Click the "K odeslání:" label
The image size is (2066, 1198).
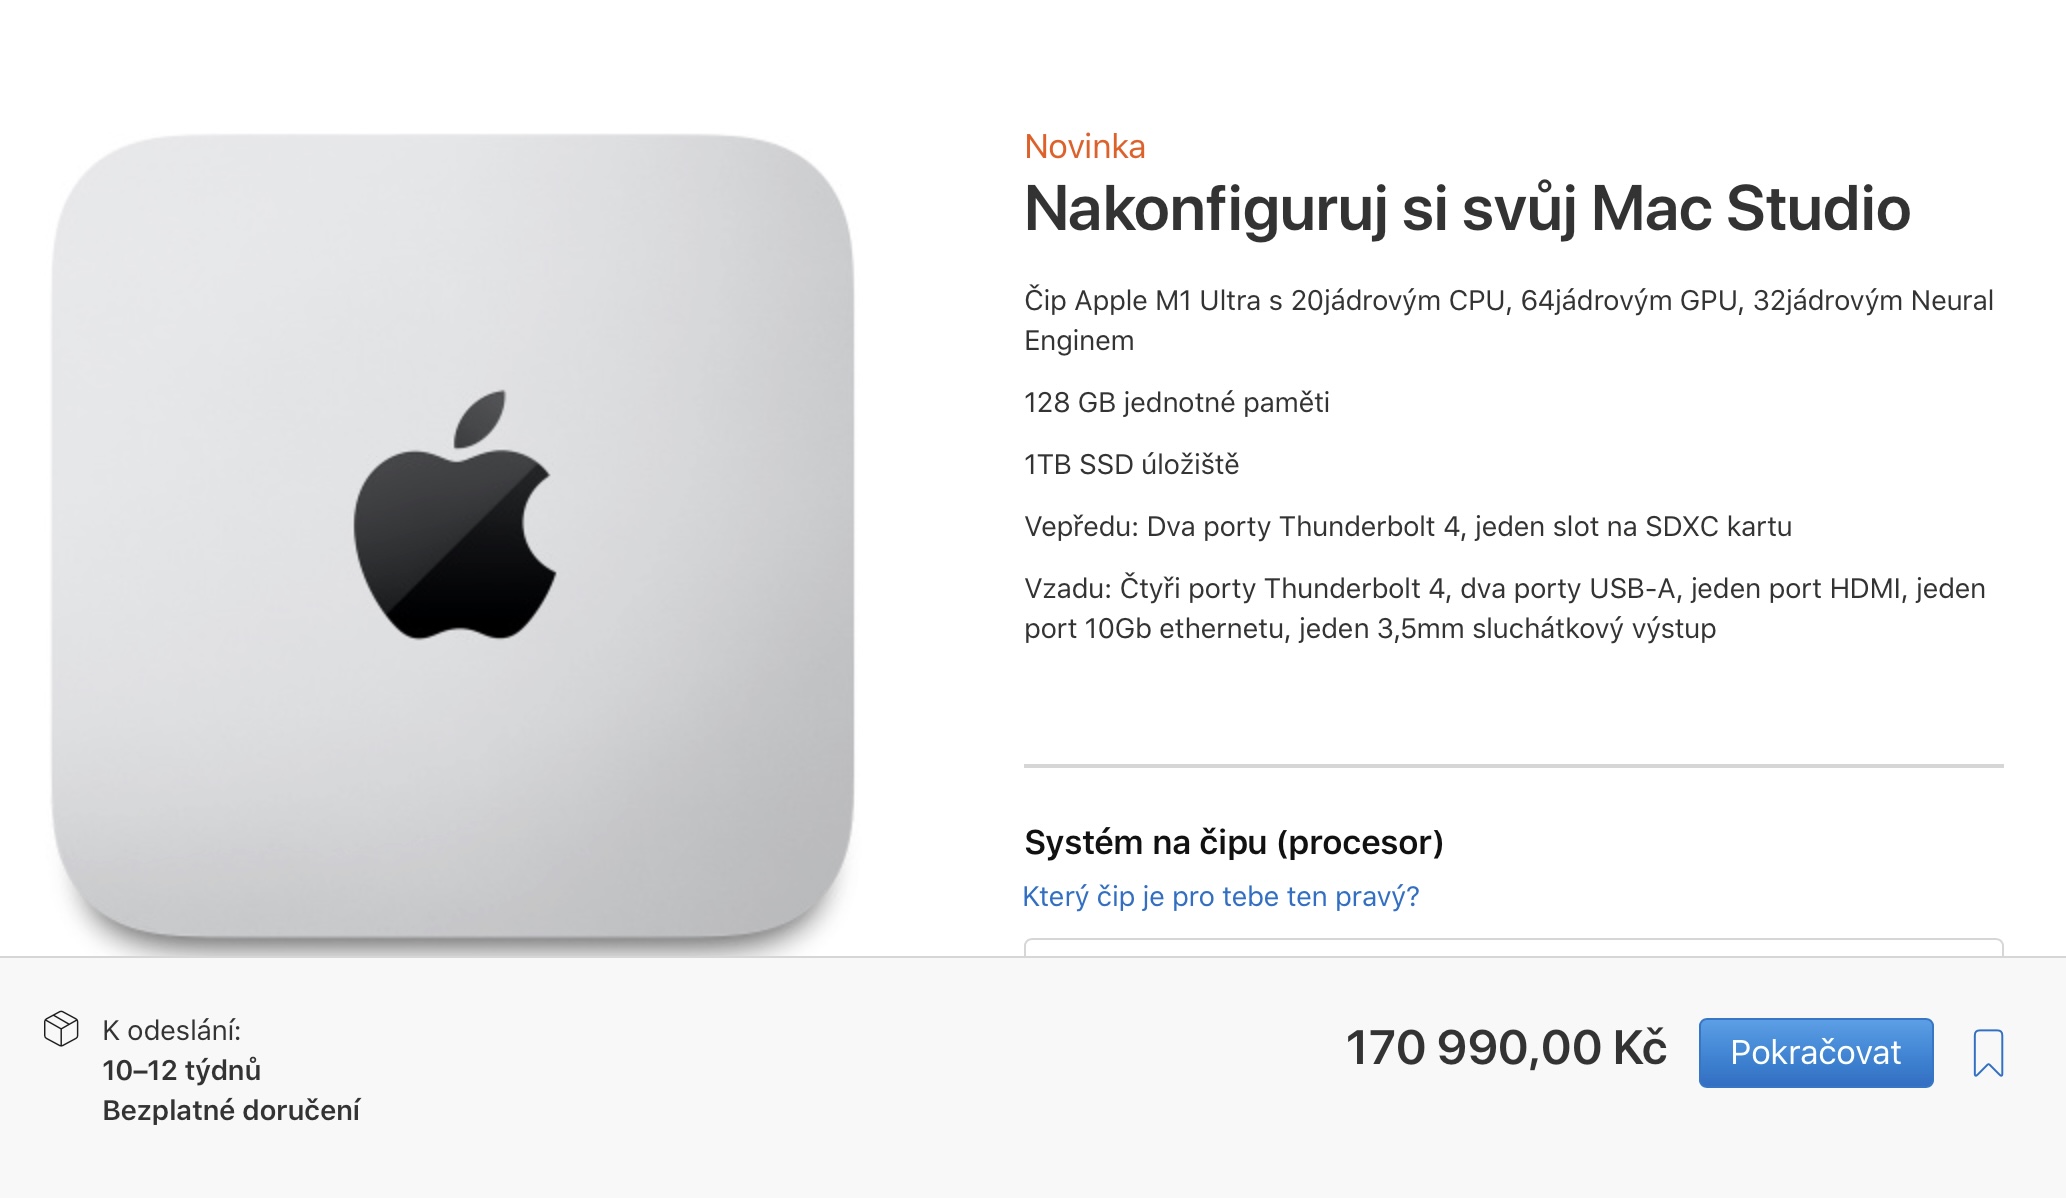tap(172, 1028)
